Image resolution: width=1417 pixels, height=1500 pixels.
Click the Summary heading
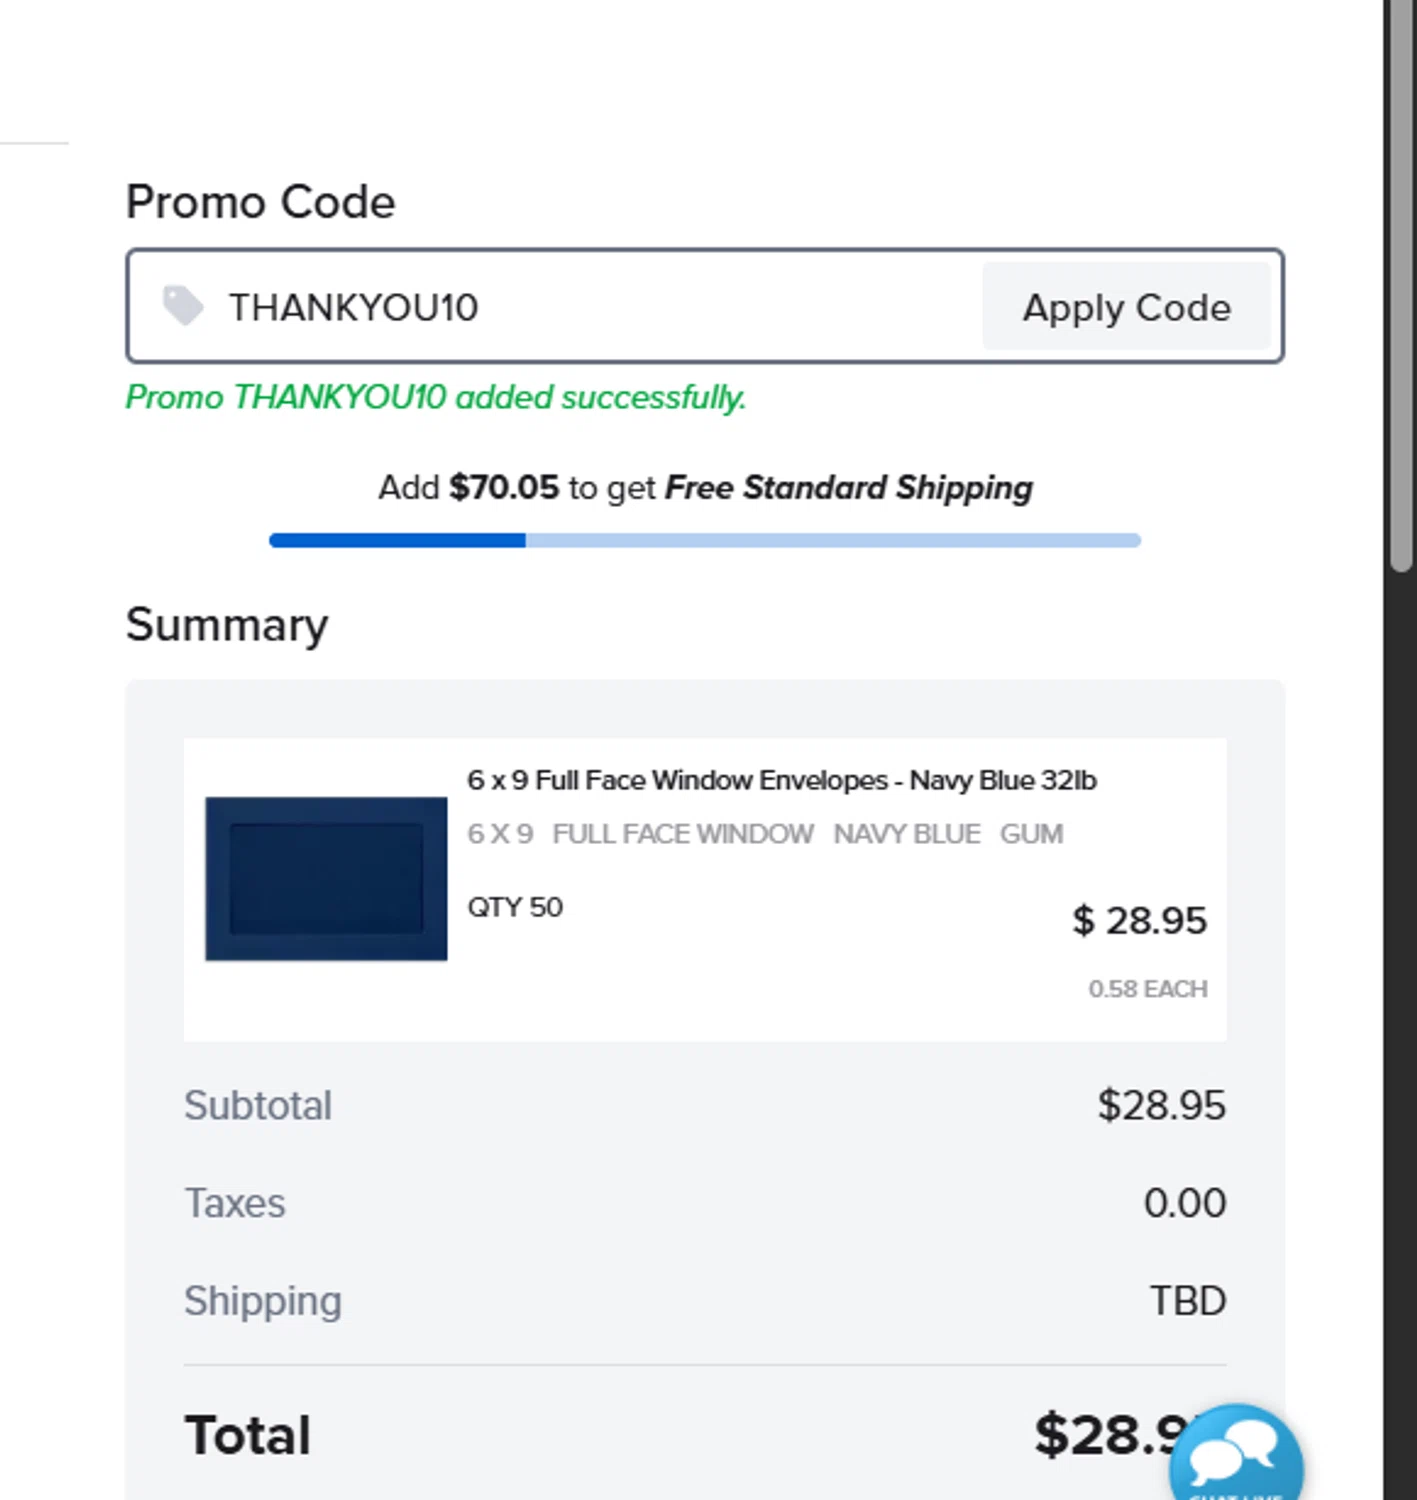click(x=227, y=625)
